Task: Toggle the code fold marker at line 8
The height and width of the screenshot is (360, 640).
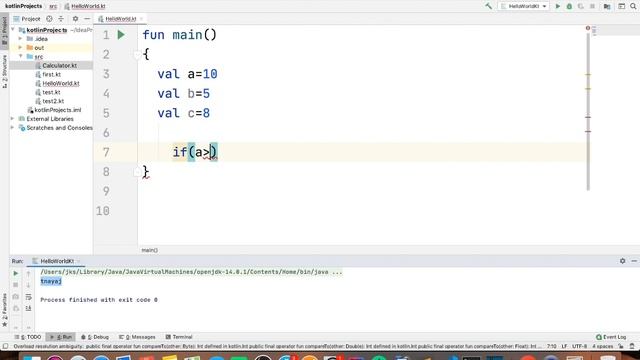Action: (137, 172)
